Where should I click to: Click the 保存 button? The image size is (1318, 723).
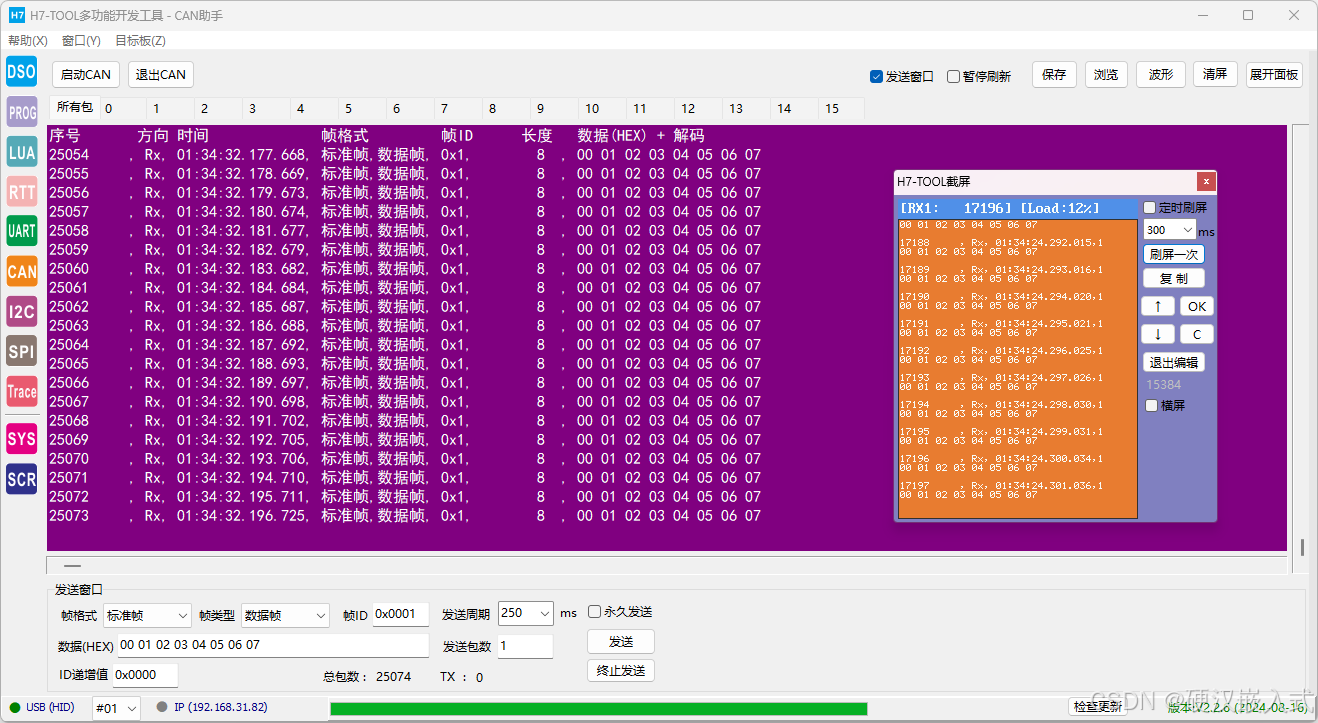coord(1054,74)
